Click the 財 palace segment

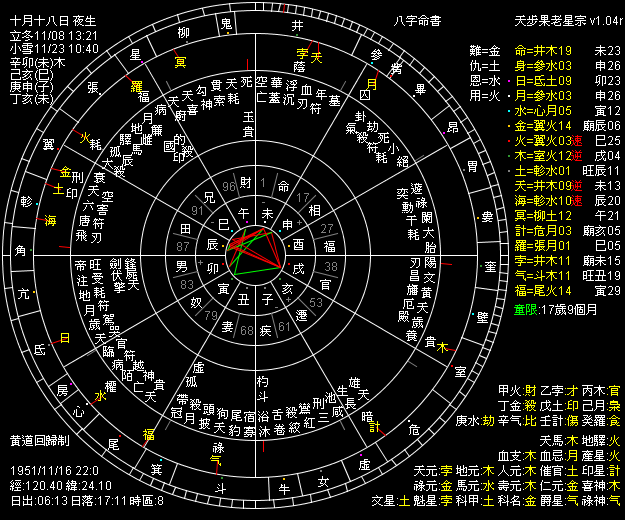(247, 184)
